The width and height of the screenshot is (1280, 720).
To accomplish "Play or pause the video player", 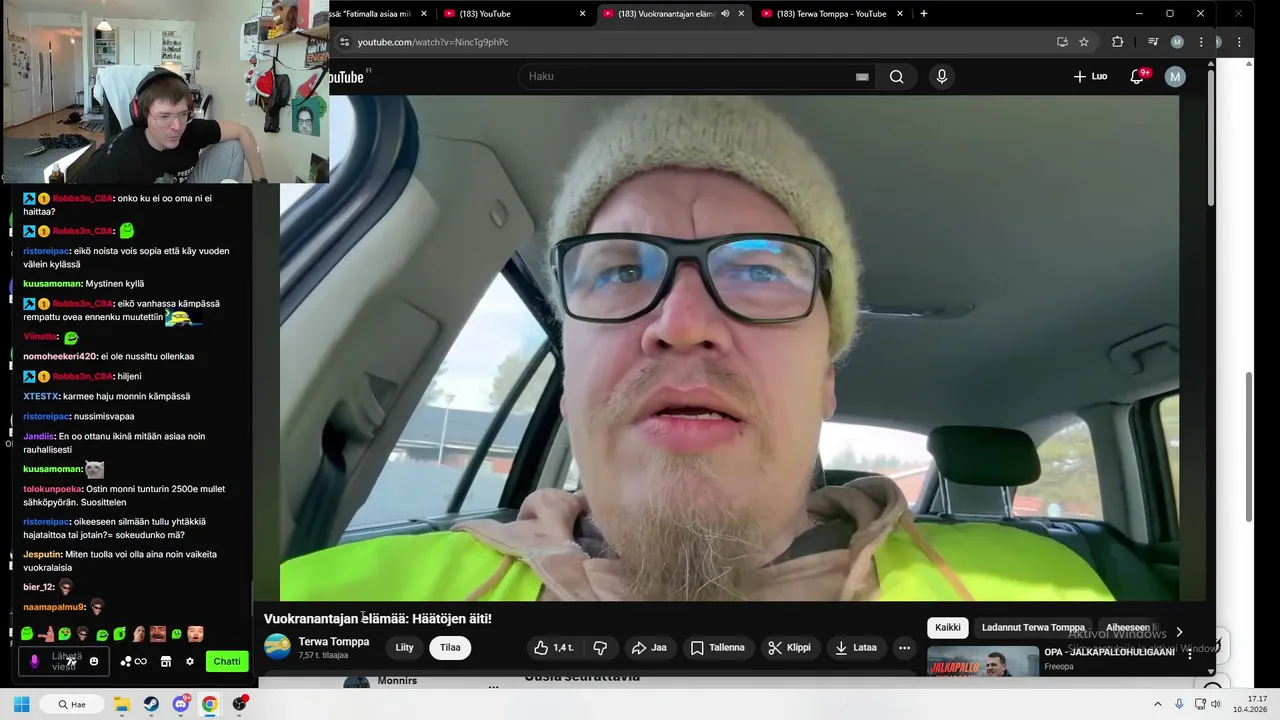I will pos(729,348).
